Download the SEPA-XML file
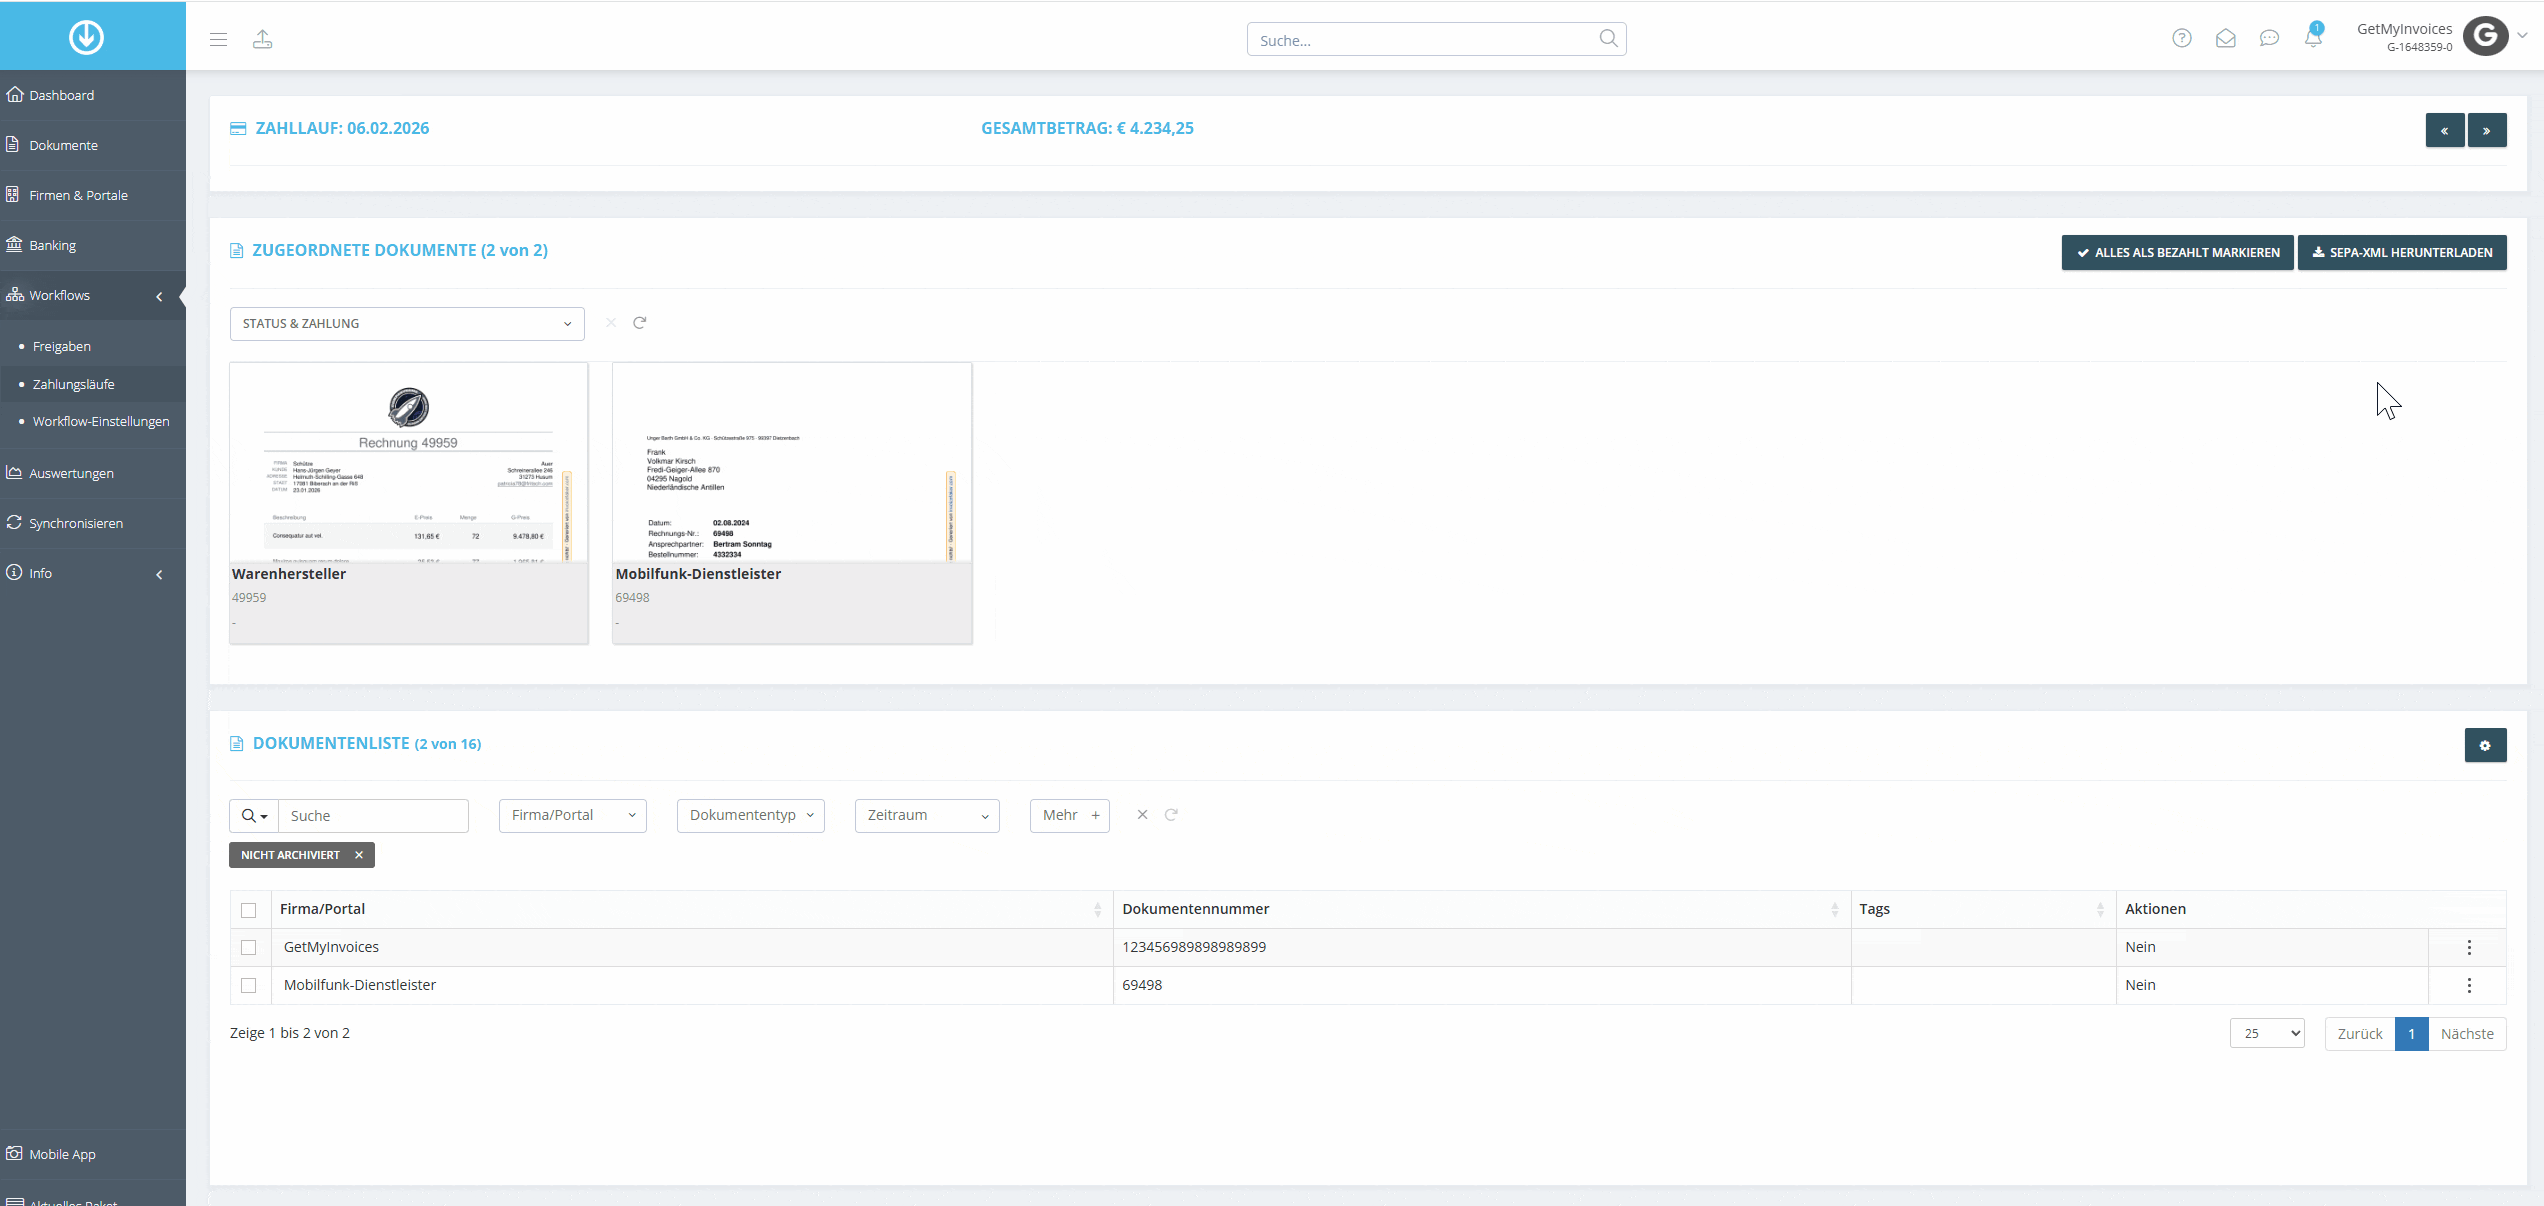2544x1206 pixels. pyautogui.click(x=2402, y=252)
